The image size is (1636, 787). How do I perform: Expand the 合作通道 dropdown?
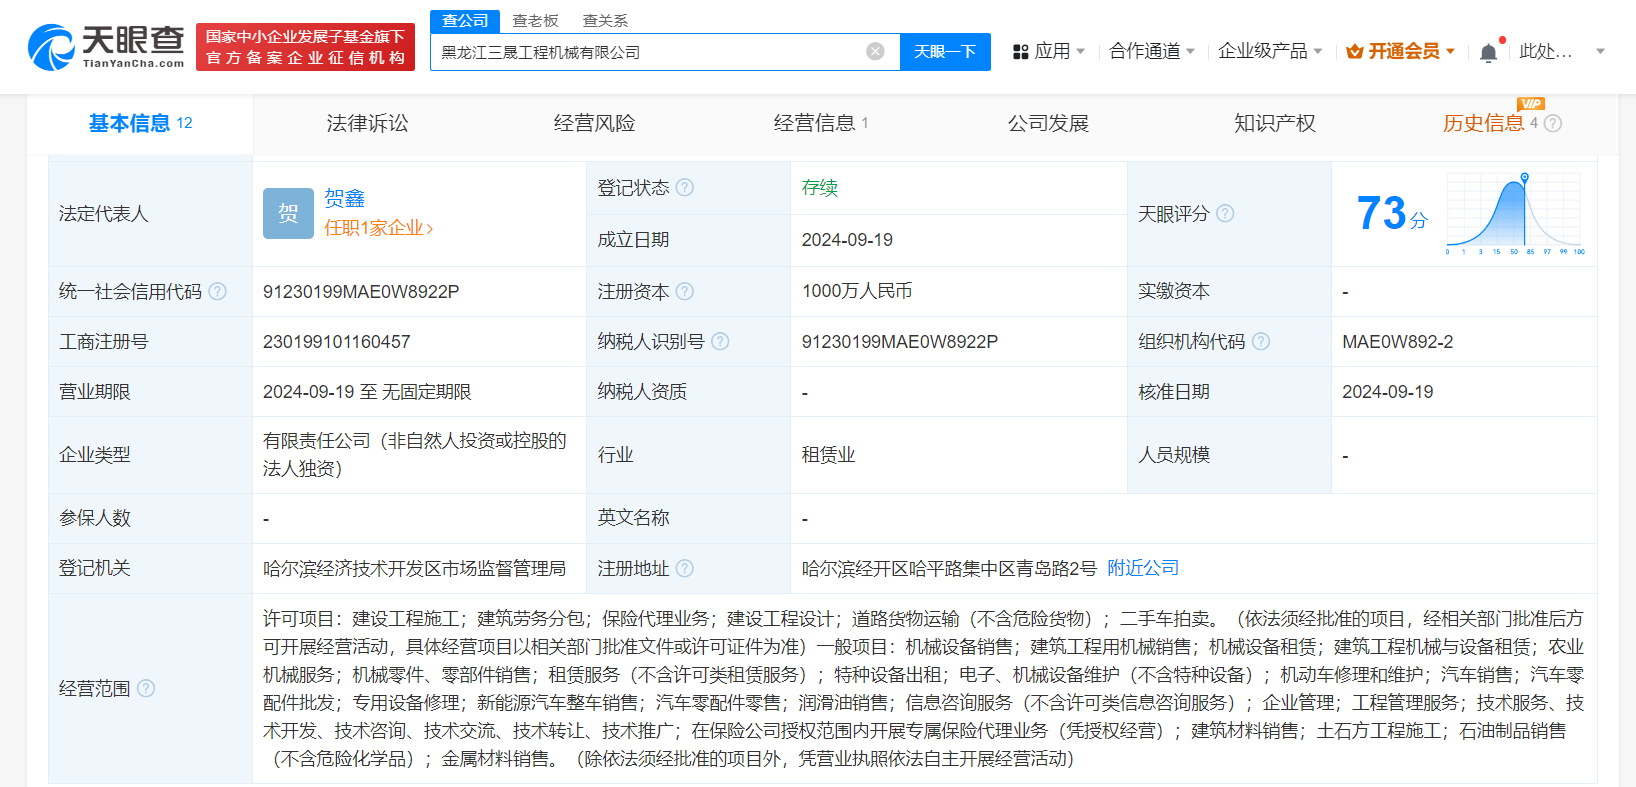click(1151, 51)
